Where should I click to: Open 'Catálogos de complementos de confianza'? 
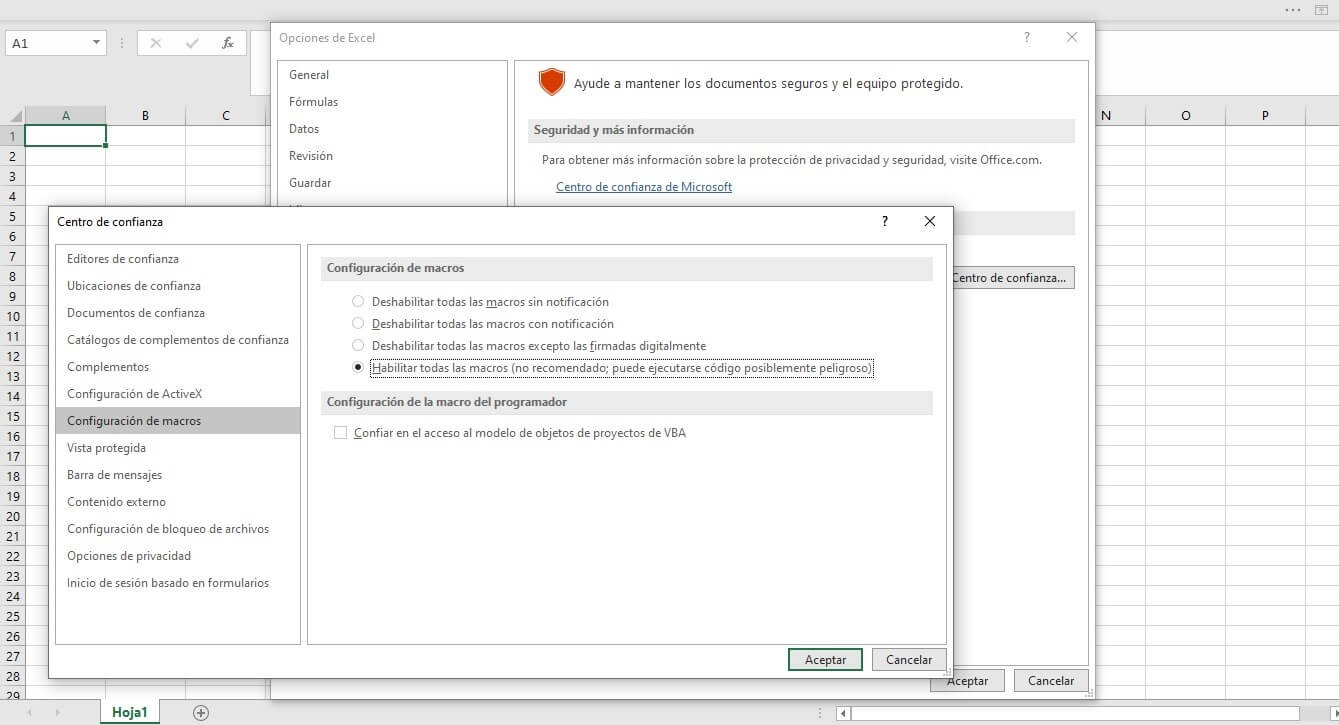[178, 340]
